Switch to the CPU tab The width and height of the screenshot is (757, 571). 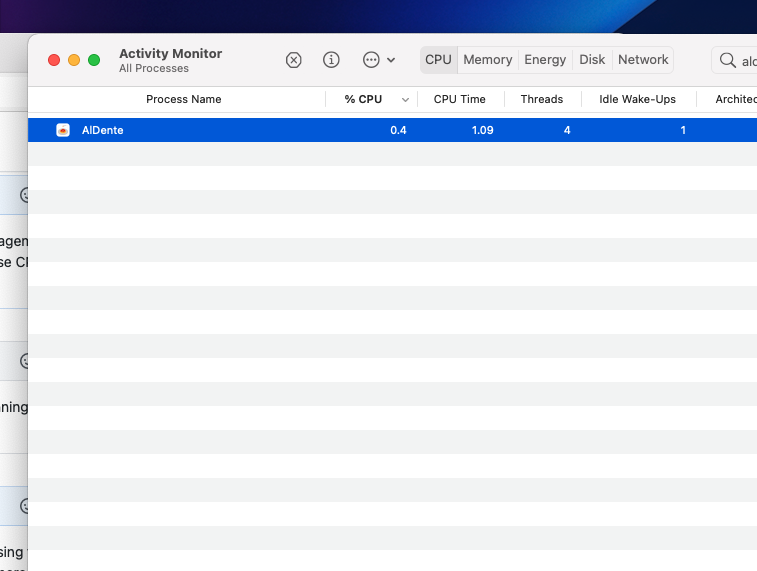[438, 60]
